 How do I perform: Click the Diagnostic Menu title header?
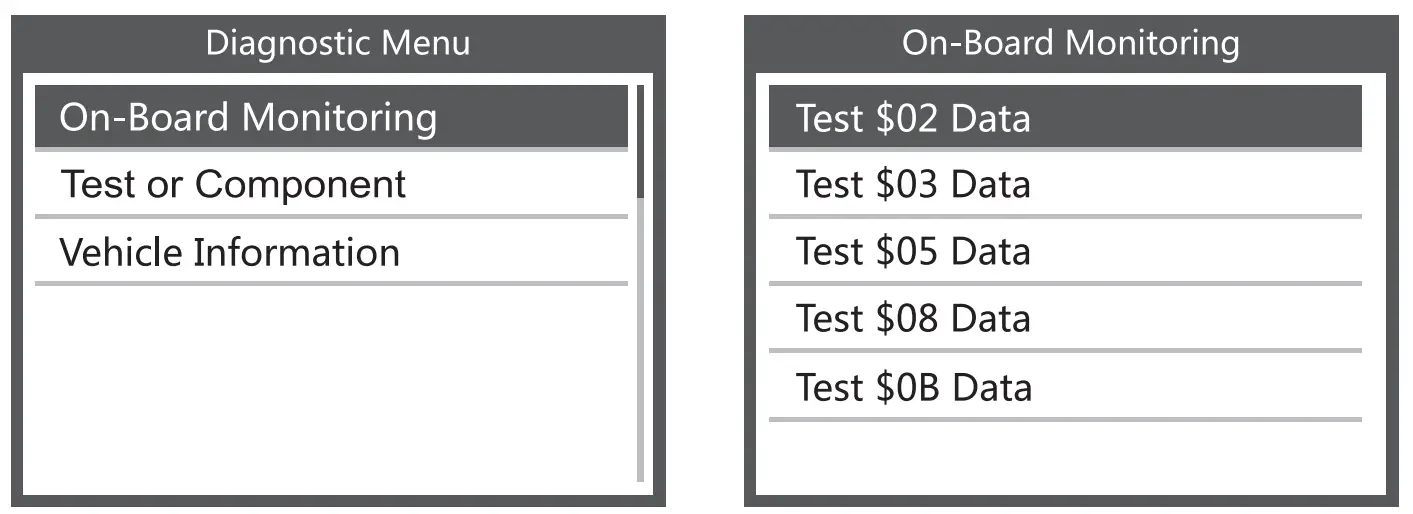[x=338, y=43]
